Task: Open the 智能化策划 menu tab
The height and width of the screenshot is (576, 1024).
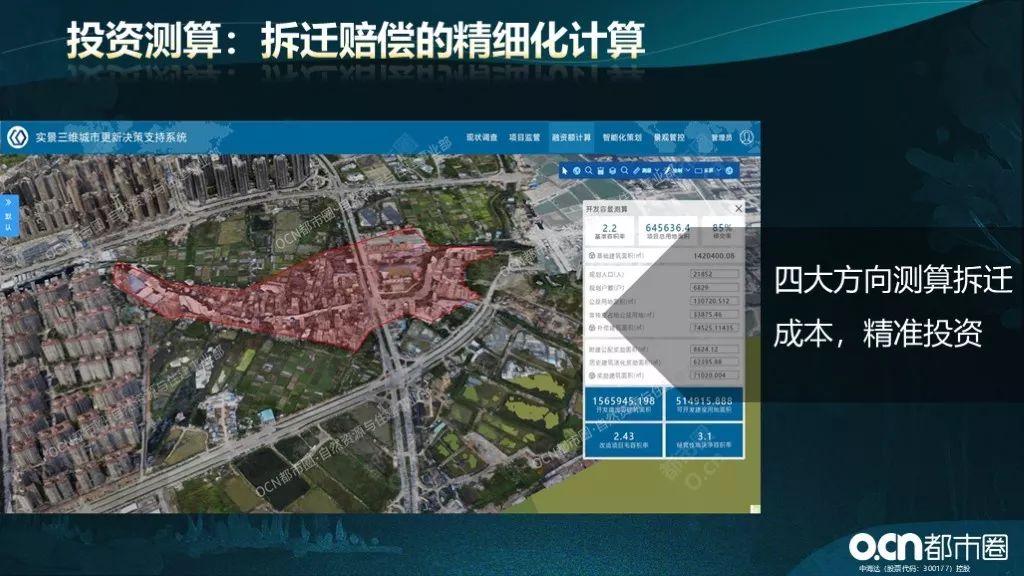Action: pyautogui.click(x=622, y=137)
